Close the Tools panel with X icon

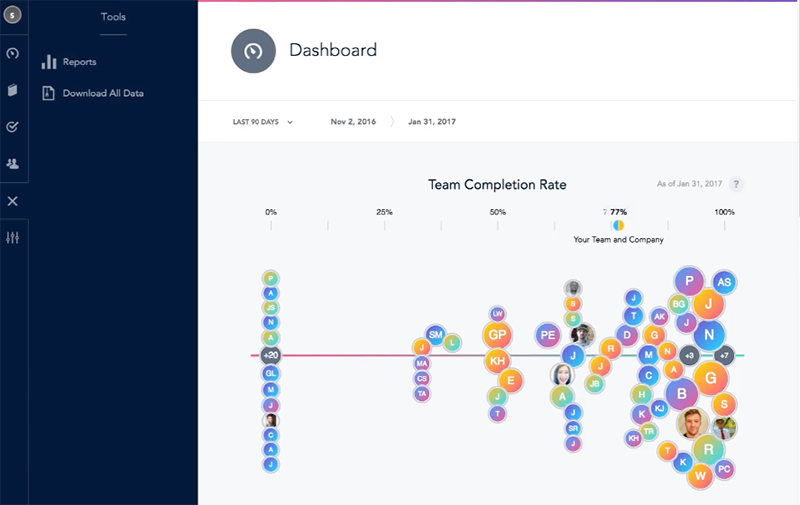[x=13, y=201]
